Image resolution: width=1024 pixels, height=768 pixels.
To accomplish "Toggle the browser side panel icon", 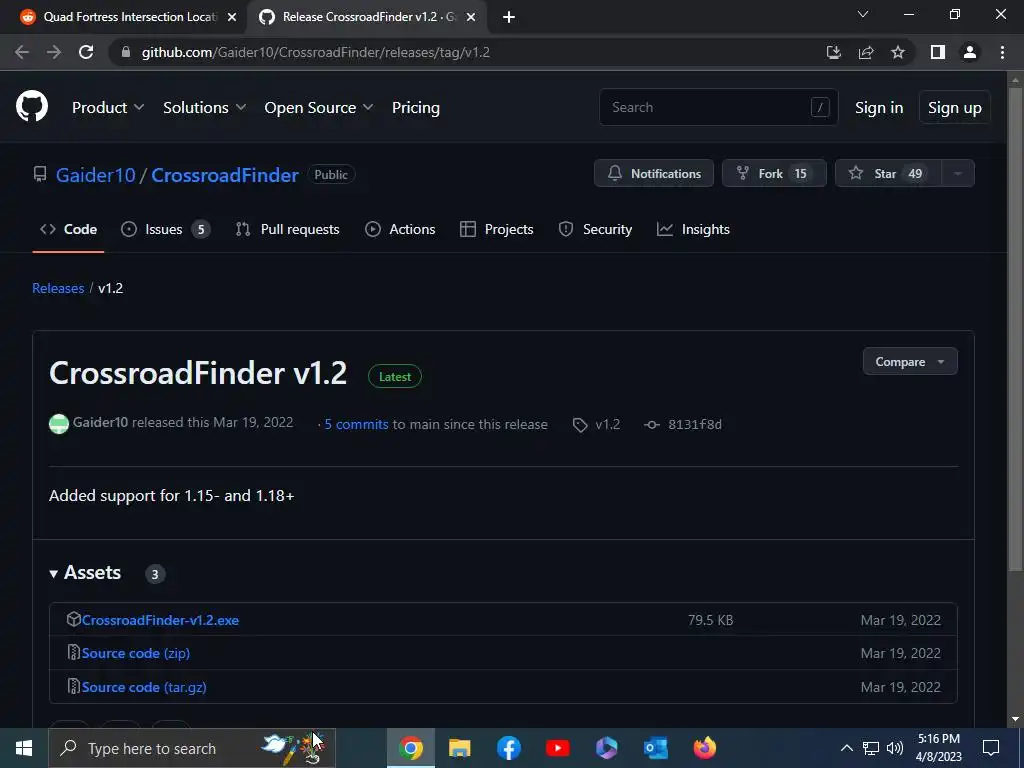I will pyautogui.click(x=938, y=52).
